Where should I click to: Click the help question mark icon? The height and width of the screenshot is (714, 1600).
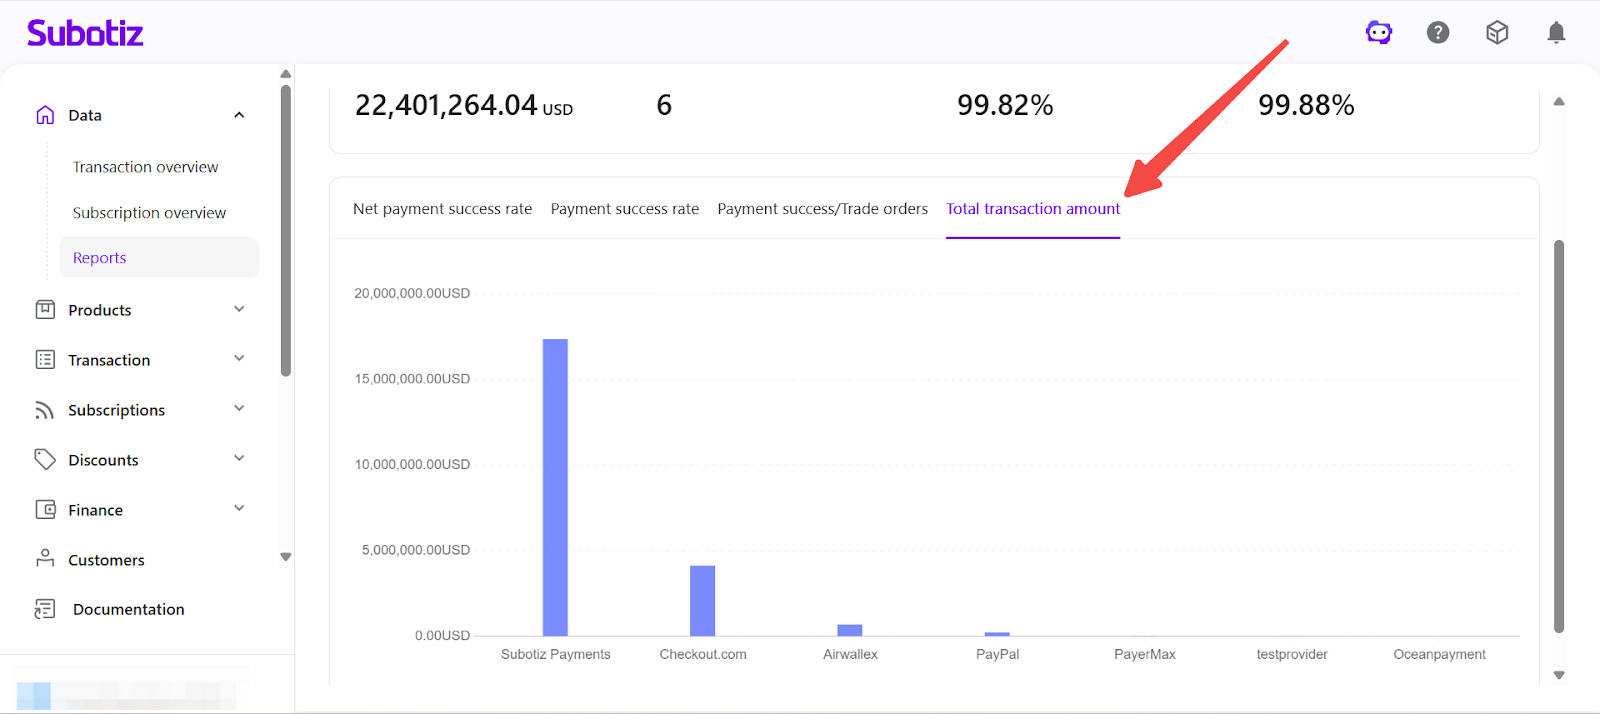pos(1438,33)
